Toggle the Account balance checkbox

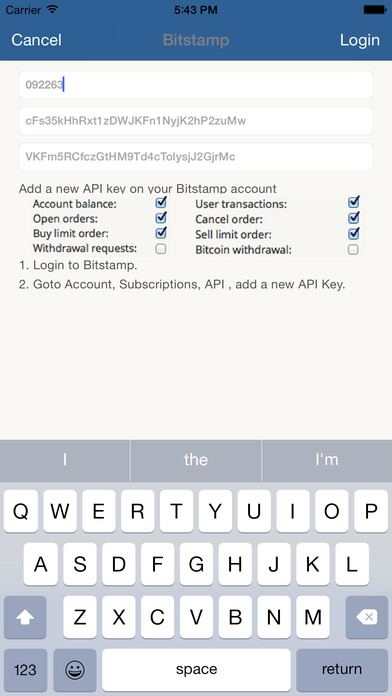coord(161,203)
